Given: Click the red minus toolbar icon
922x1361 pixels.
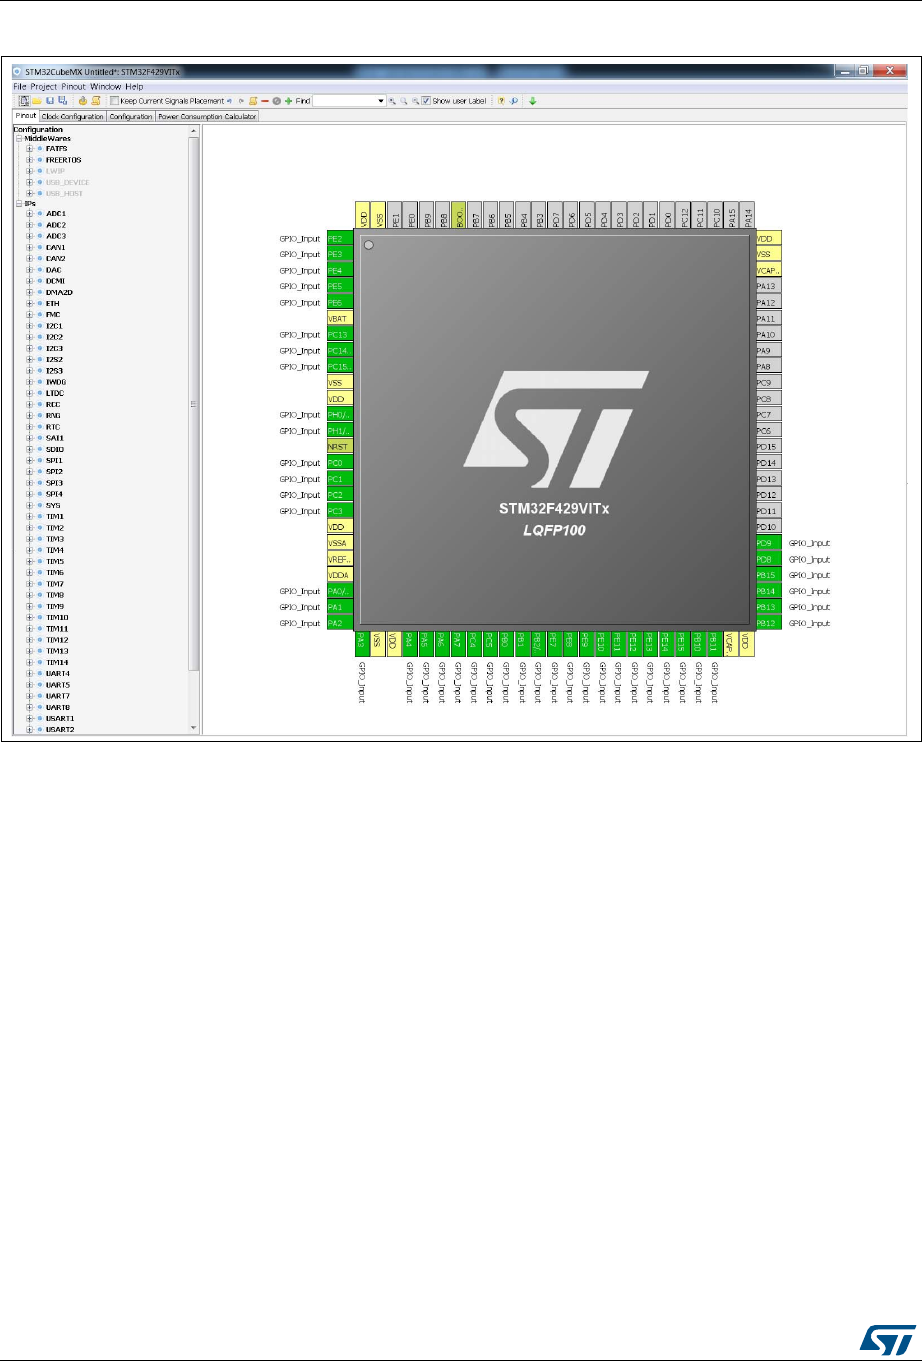Looking at the screenshot, I should pos(265,101).
